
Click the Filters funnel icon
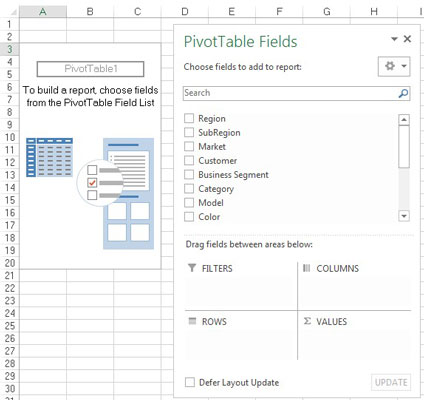[x=192, y=268]
